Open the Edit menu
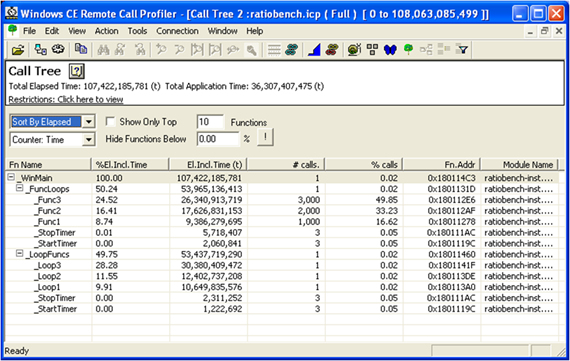Image resolution: width=570 pixels, height=361 pixels. 52,31
